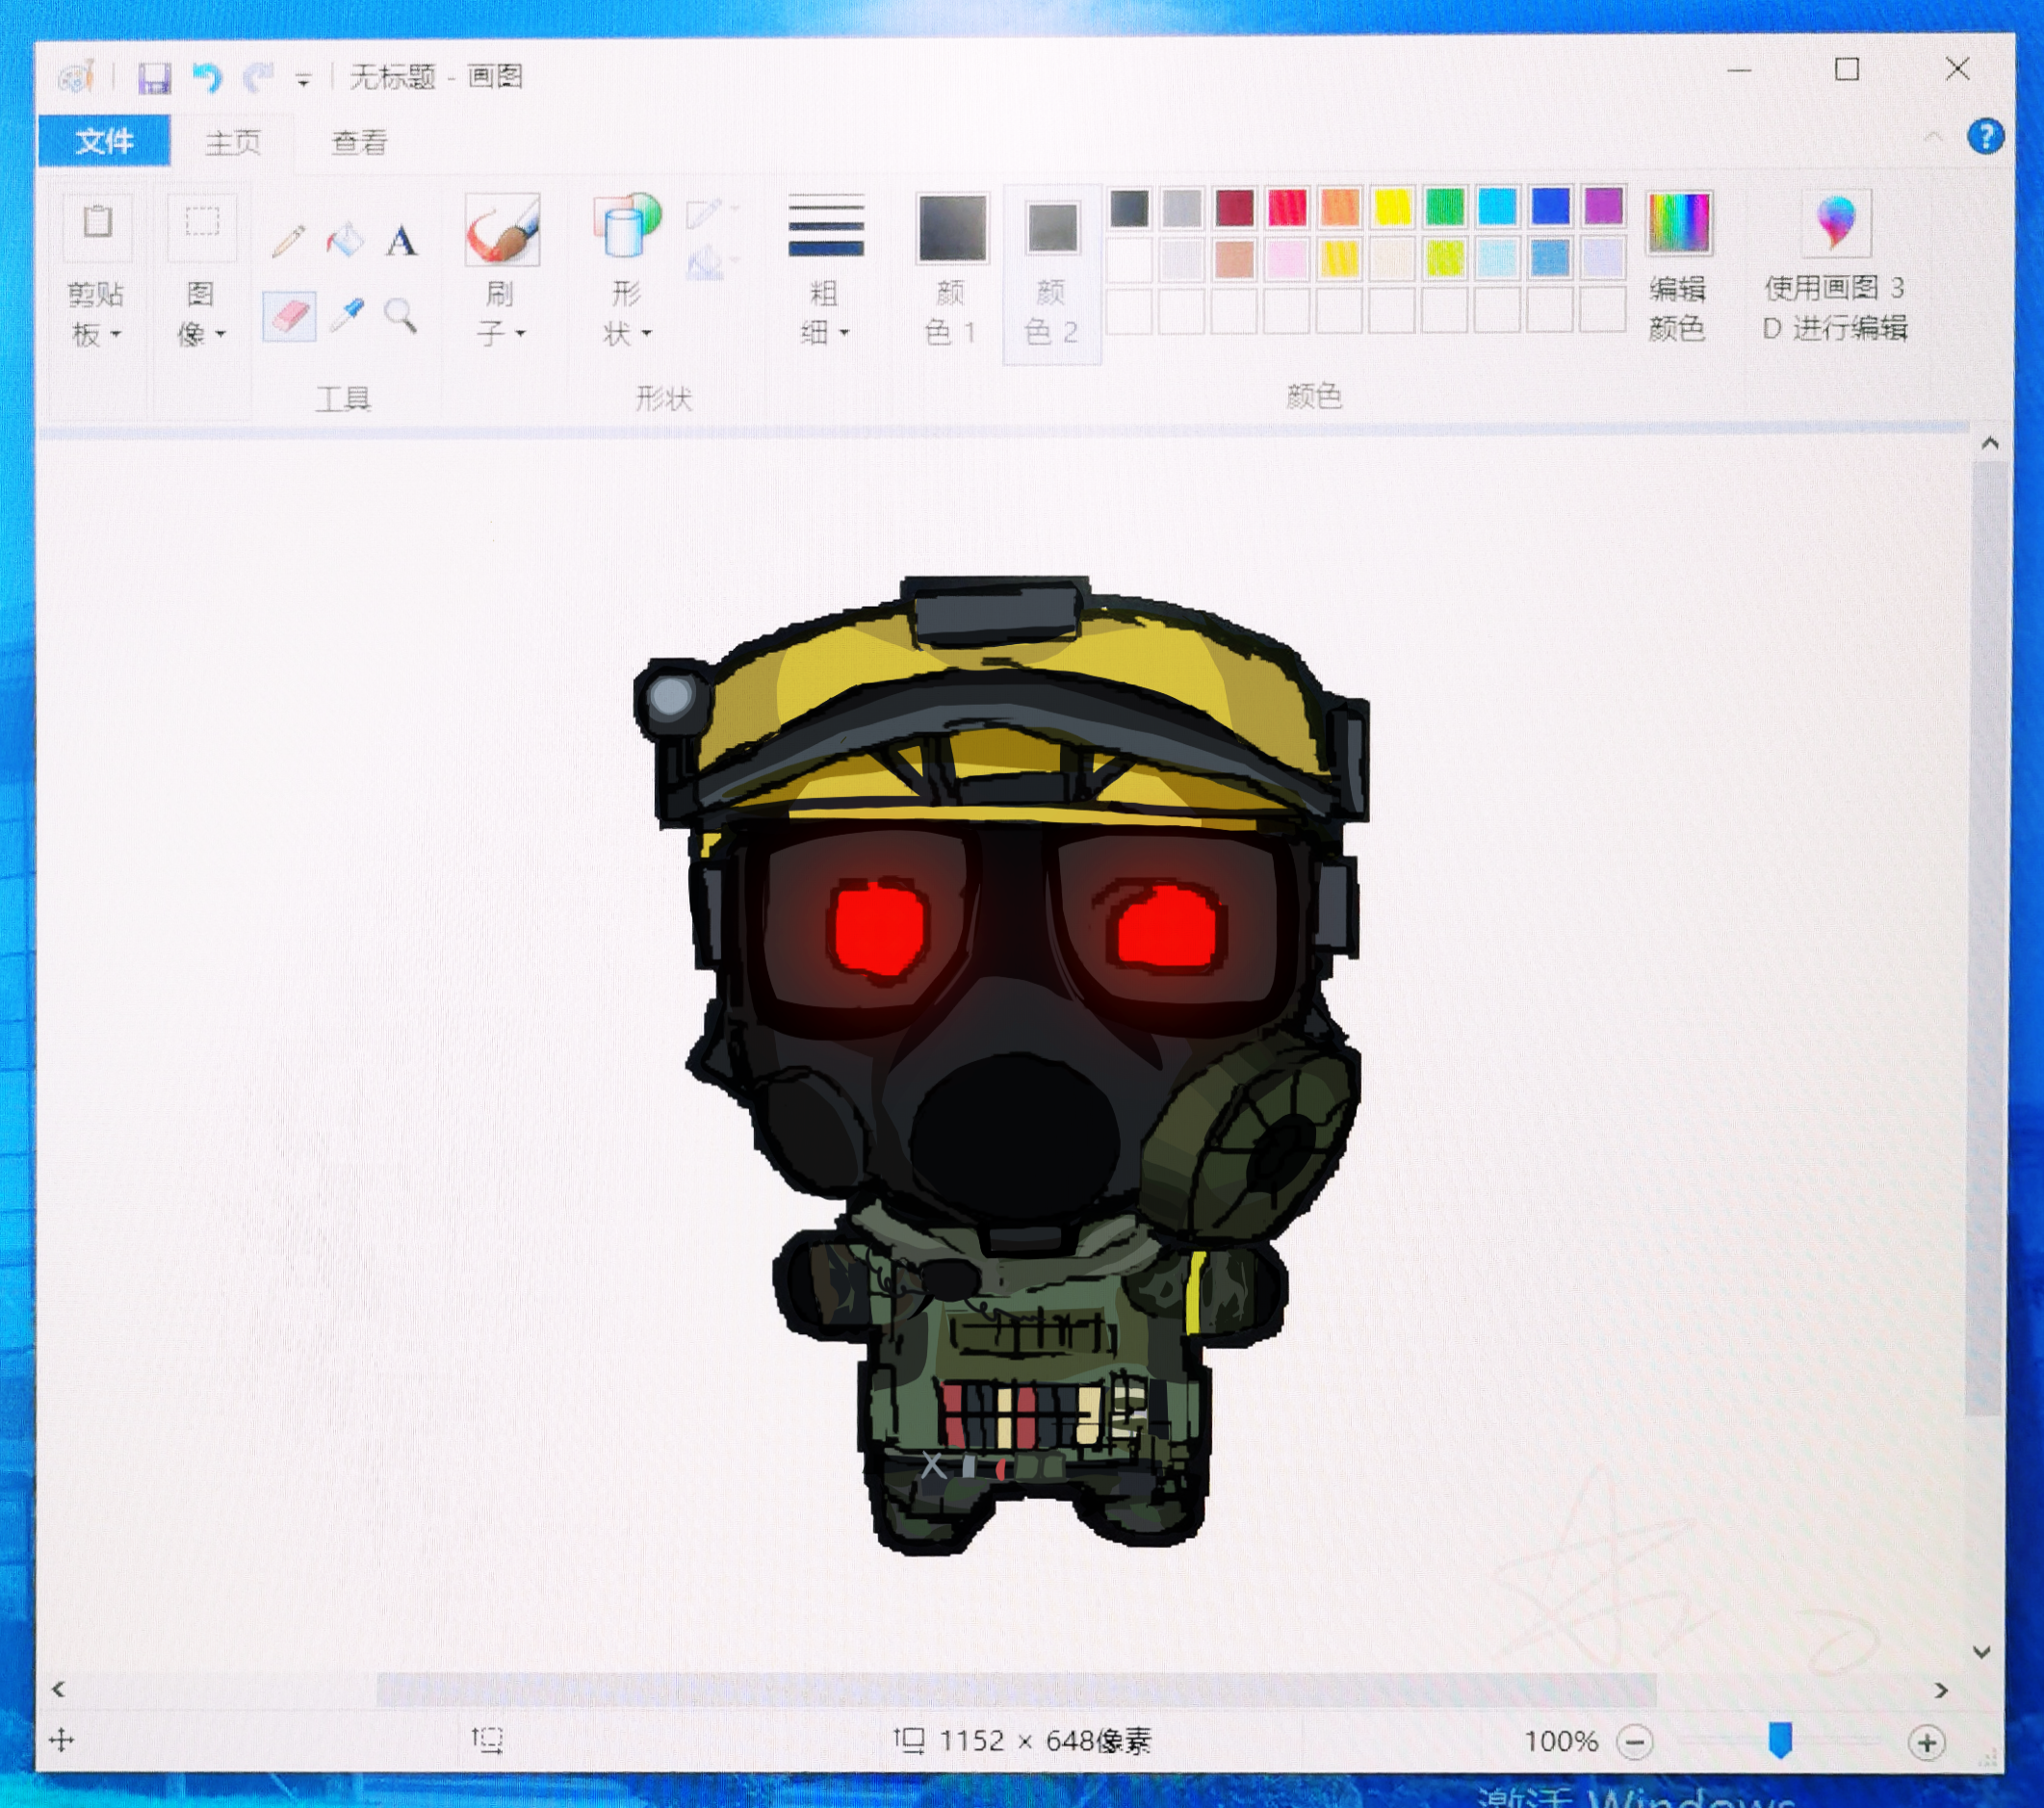Switch to the Home (主页) tab
This screenshot has width=2044, height=1808.
click(x=233, y=142)
